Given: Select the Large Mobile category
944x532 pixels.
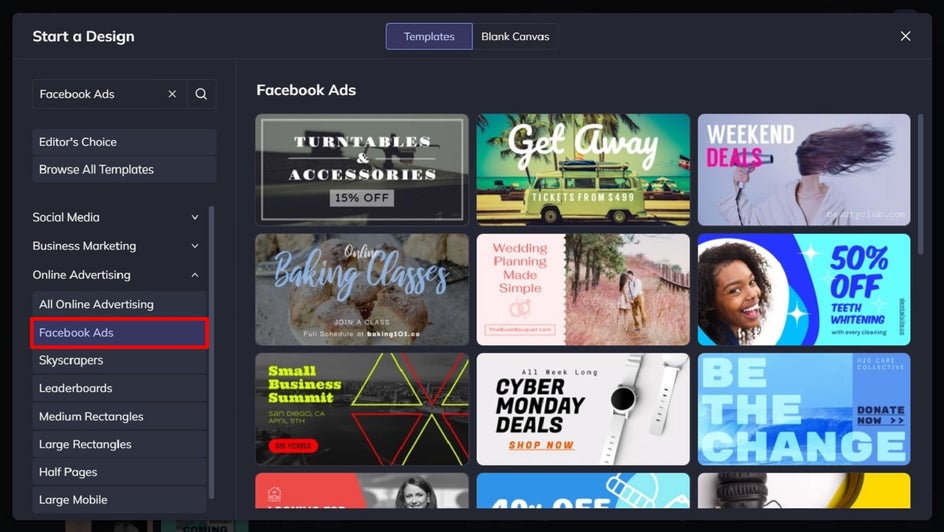Looking at the screenshot, I should point(119,500).
